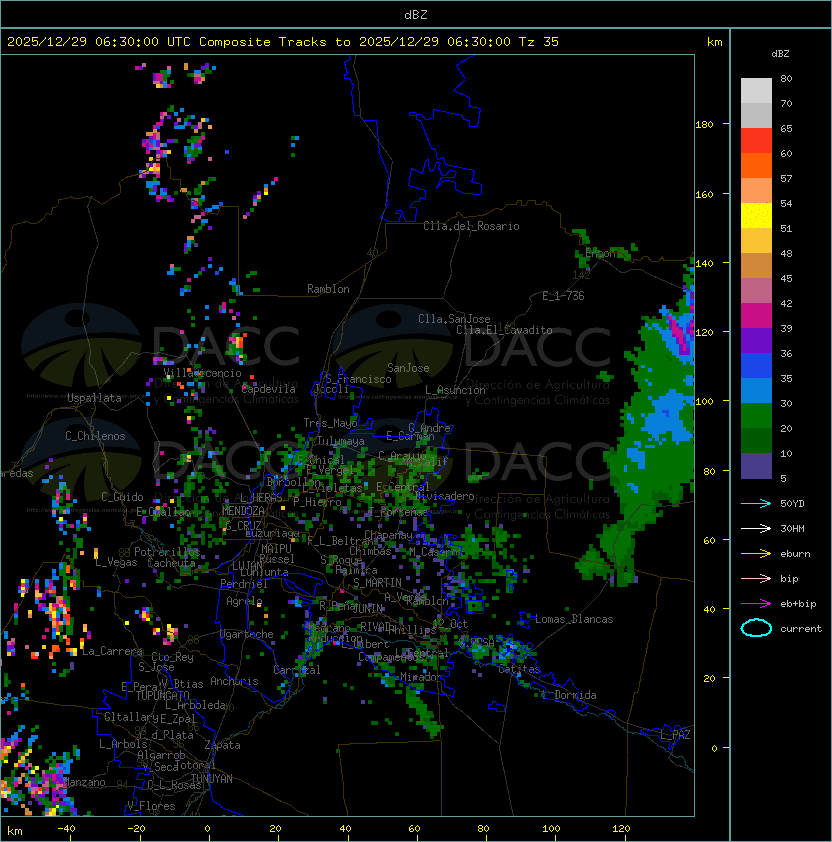The image size is (832, 842).
Task: Click the 'Agrelo' map label
Action: point(244,601)
